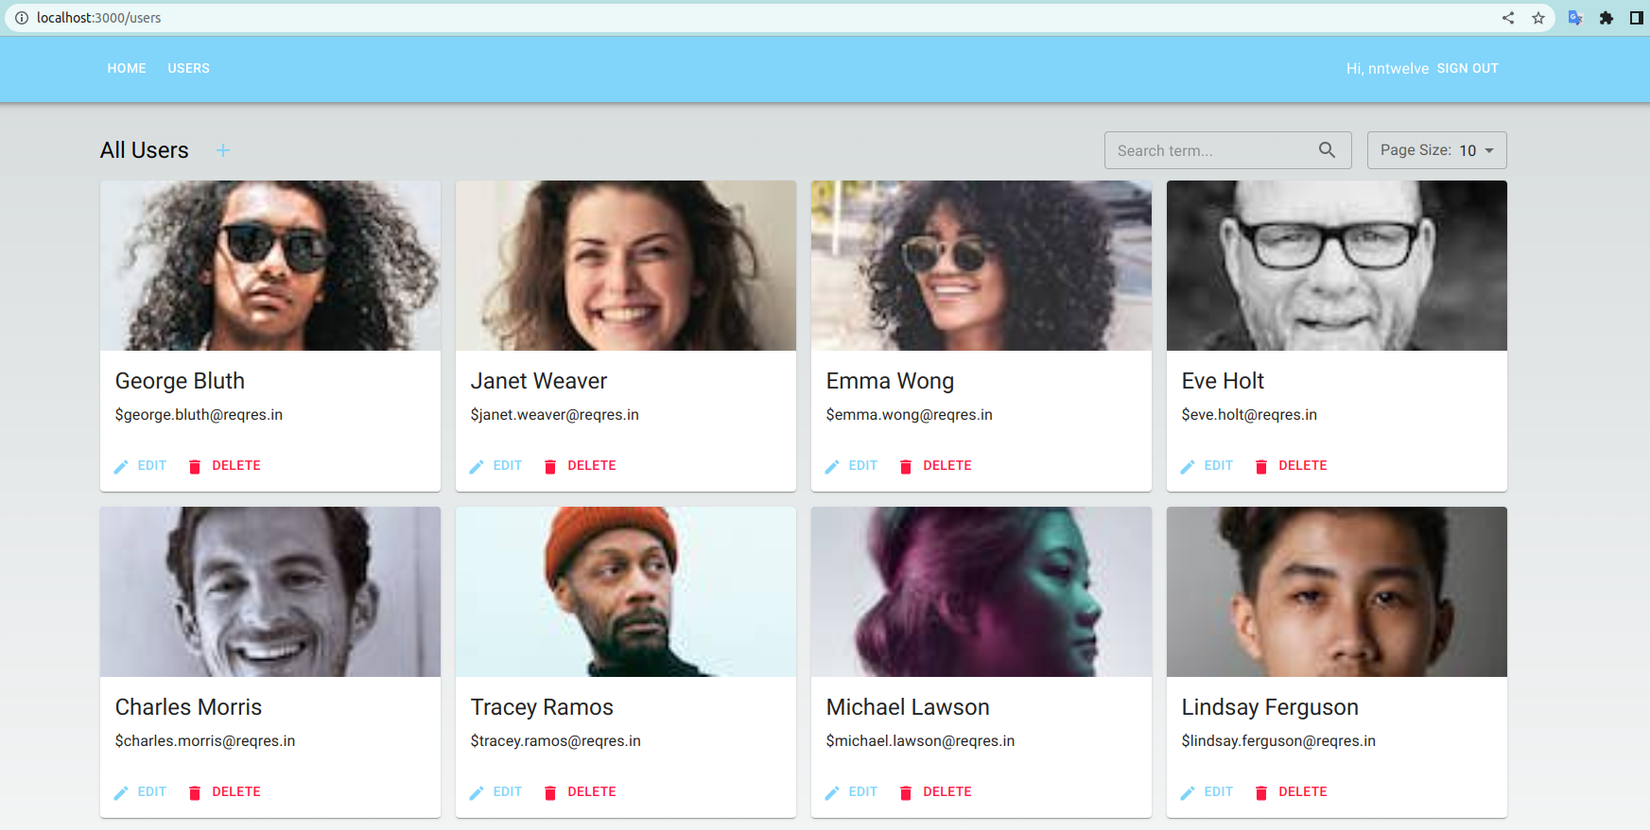Image resolution: width=1650 pixels, height=830 pixels.
Task: Delete the Michael Lawson user
Action: tap(936, 792)
